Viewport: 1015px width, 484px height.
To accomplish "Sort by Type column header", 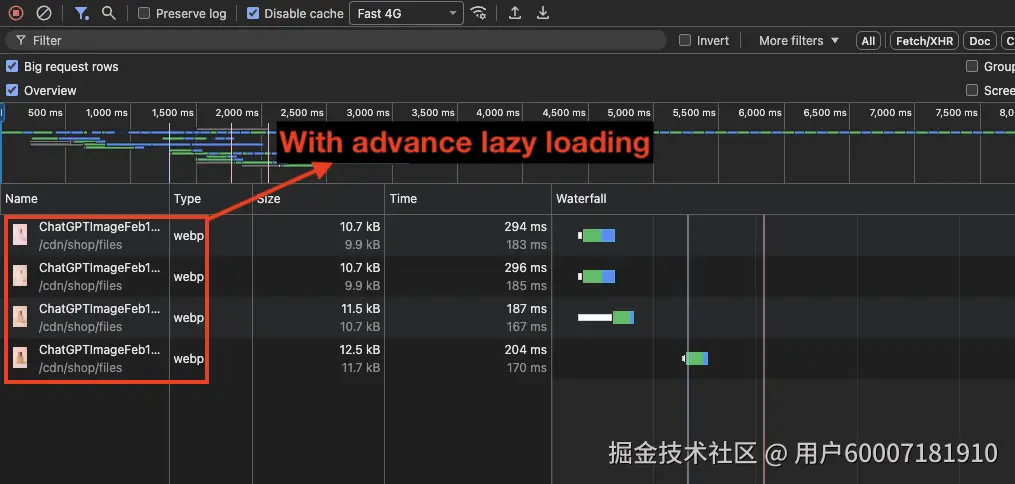I will click(x=211, y=199).
